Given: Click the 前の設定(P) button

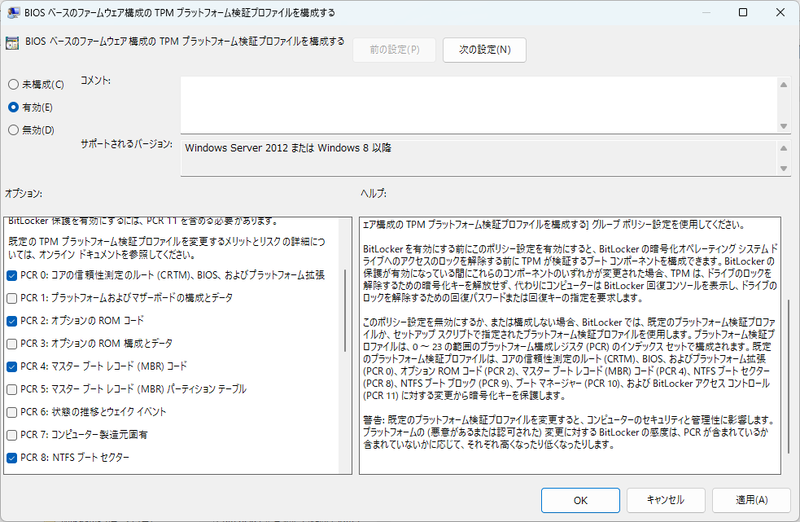Looking at the screenshot, I should click(x=394, y=49).
